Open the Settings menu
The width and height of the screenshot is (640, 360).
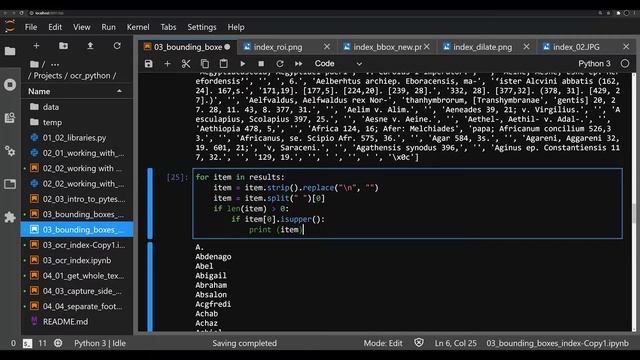pos(202,27)
